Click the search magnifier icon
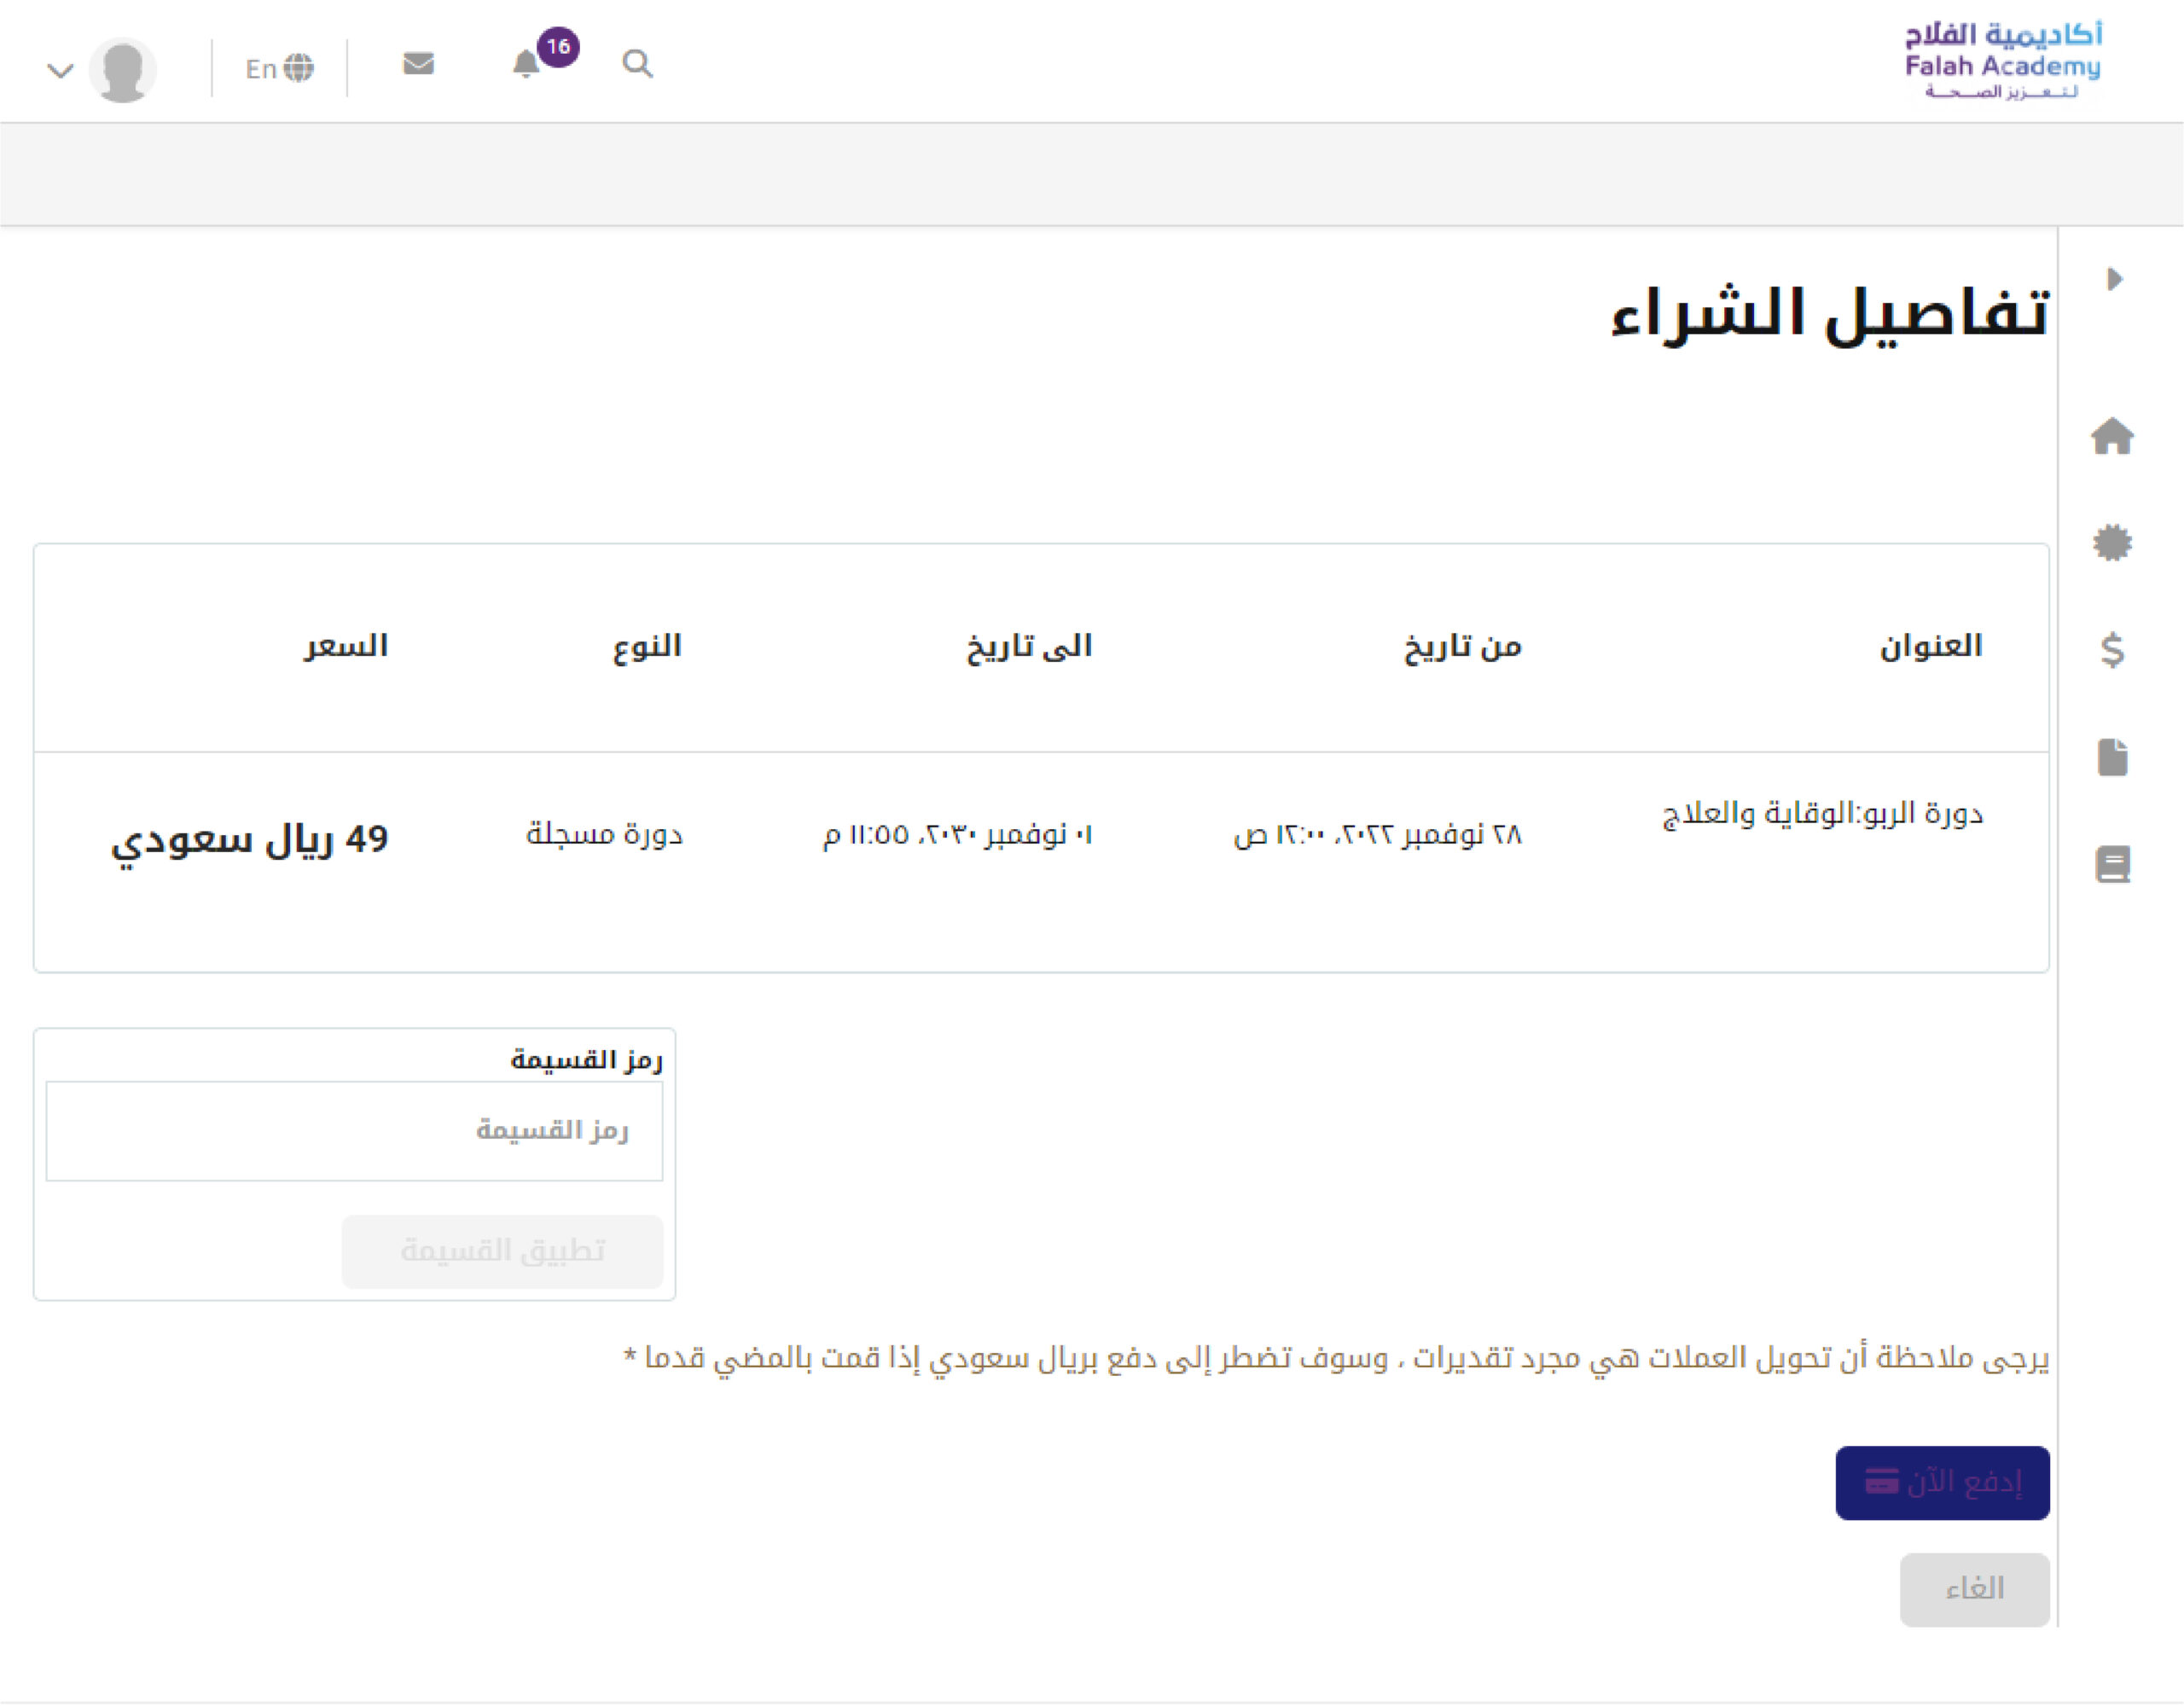 click(637, 64)
